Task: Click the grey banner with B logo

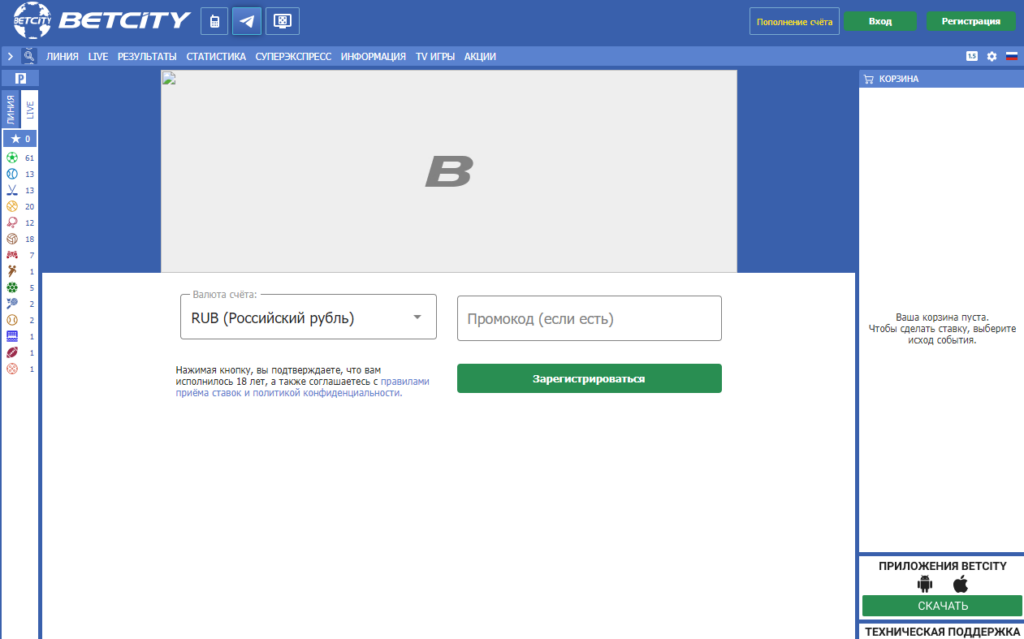Action: (449, 171)
